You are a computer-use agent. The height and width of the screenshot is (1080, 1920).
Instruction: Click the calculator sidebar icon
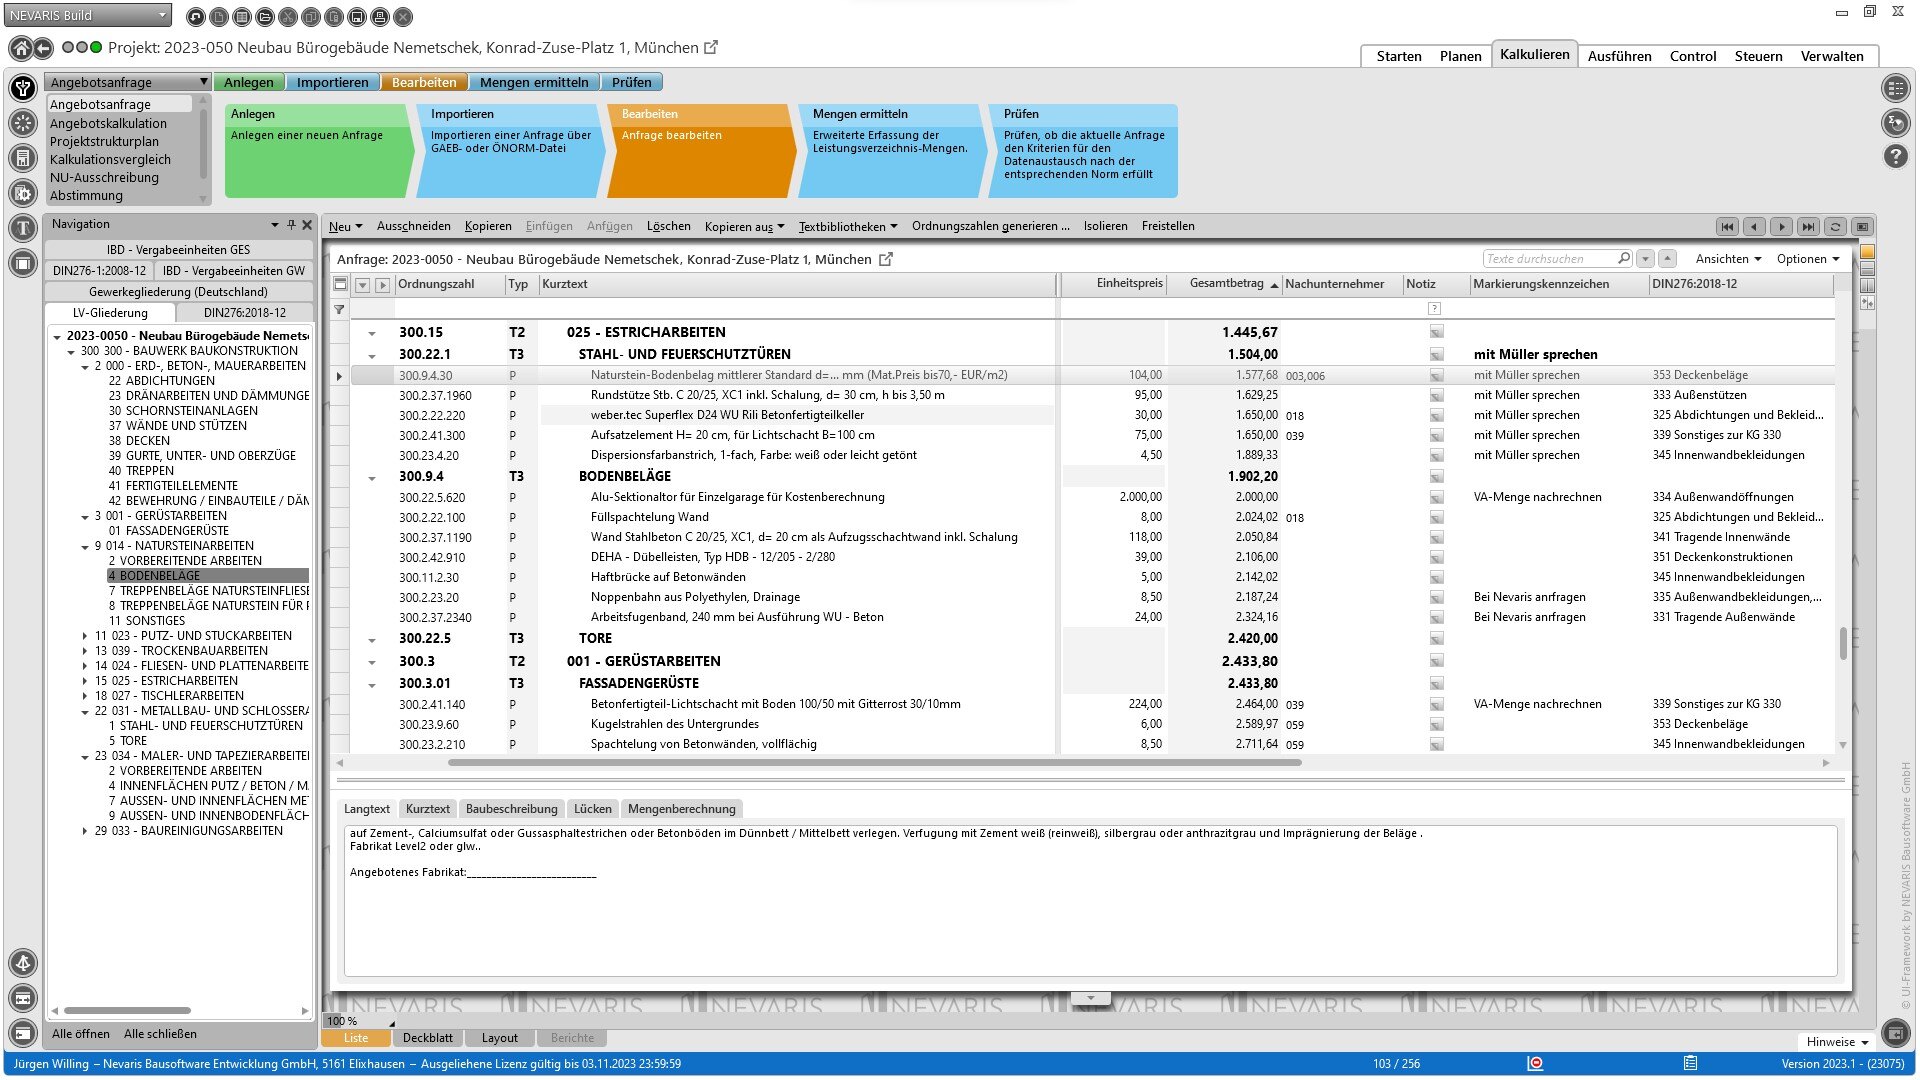pos(22,158)
